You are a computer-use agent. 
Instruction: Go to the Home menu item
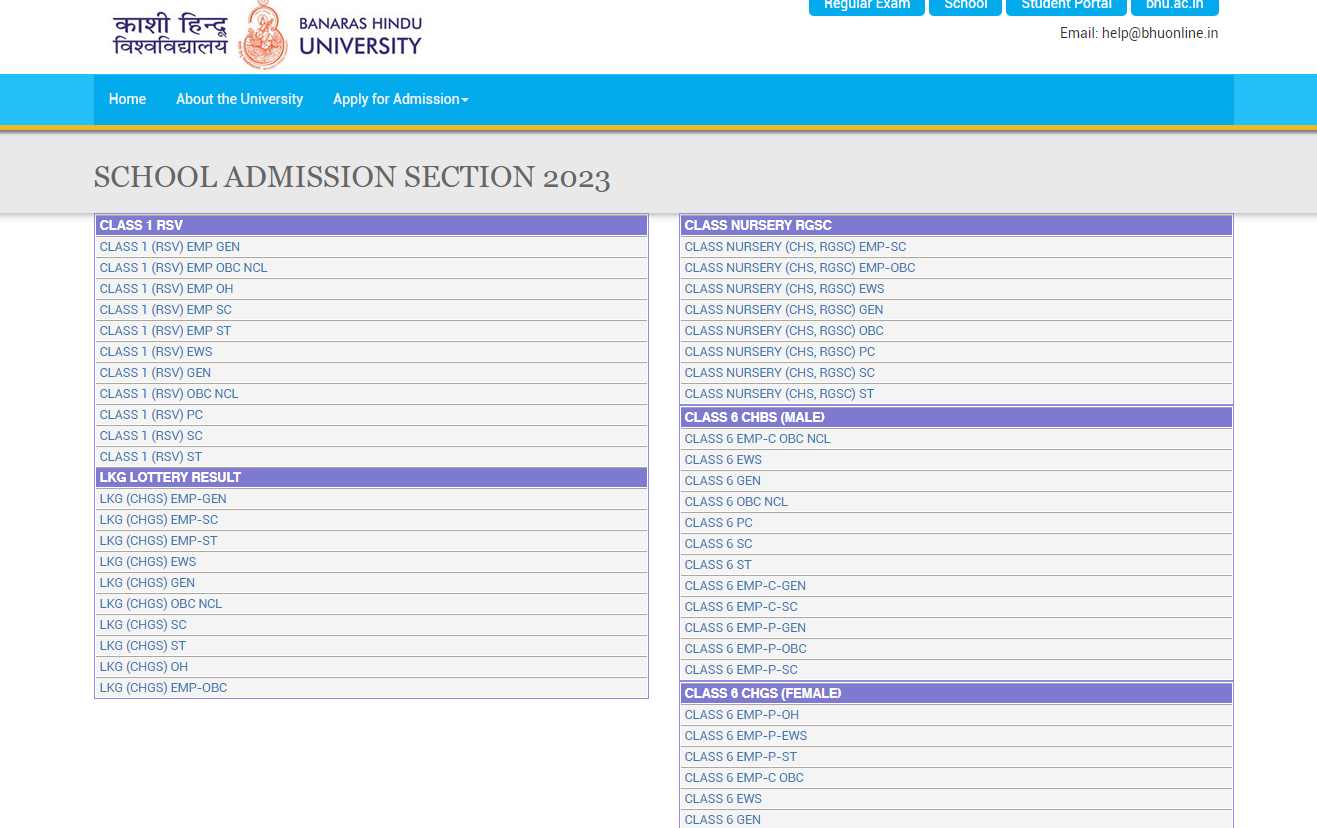[x=127, y=99]
